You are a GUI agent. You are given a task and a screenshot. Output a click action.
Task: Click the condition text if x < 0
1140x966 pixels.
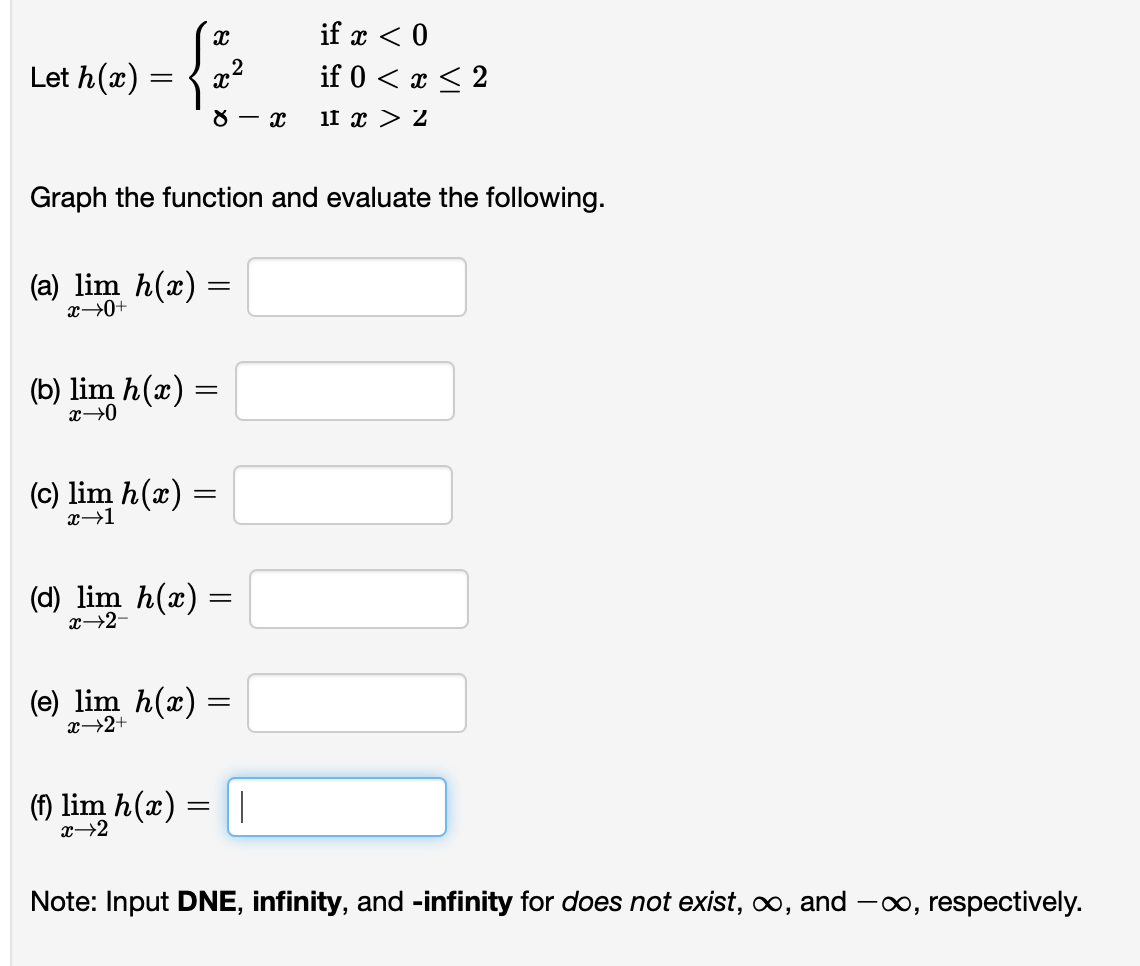[x=372, y=35]
